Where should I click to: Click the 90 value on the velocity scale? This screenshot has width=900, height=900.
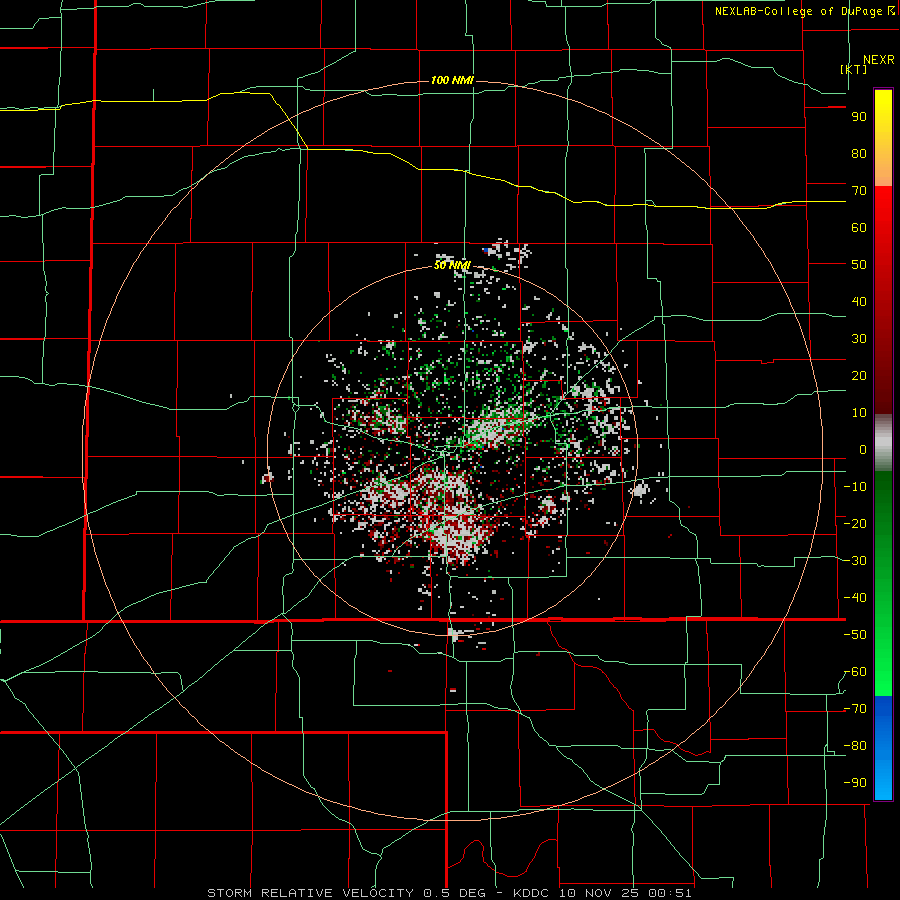tap(859, 117)
